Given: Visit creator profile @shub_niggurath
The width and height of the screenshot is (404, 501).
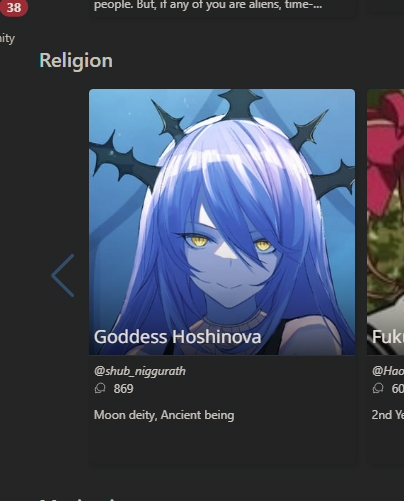Looking at the screenshot, I should 140,371.
